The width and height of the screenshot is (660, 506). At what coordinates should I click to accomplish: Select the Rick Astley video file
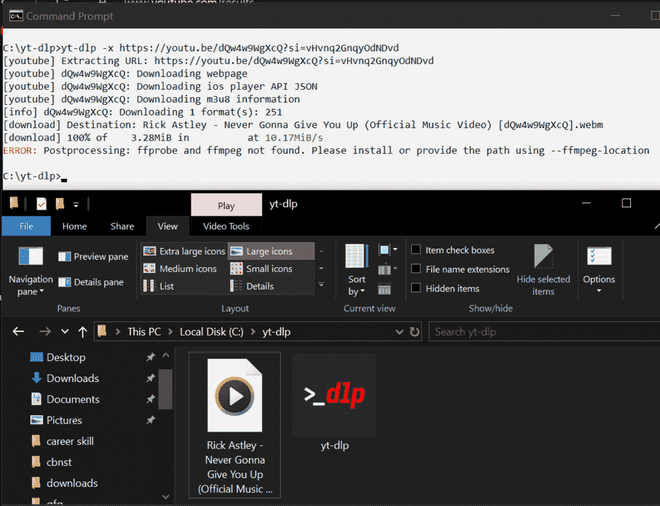point(235,425)
